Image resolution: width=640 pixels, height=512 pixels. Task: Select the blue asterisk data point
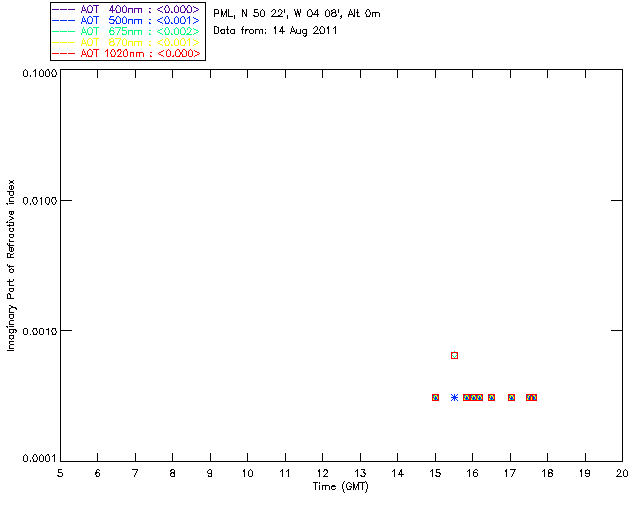[454, 398]
